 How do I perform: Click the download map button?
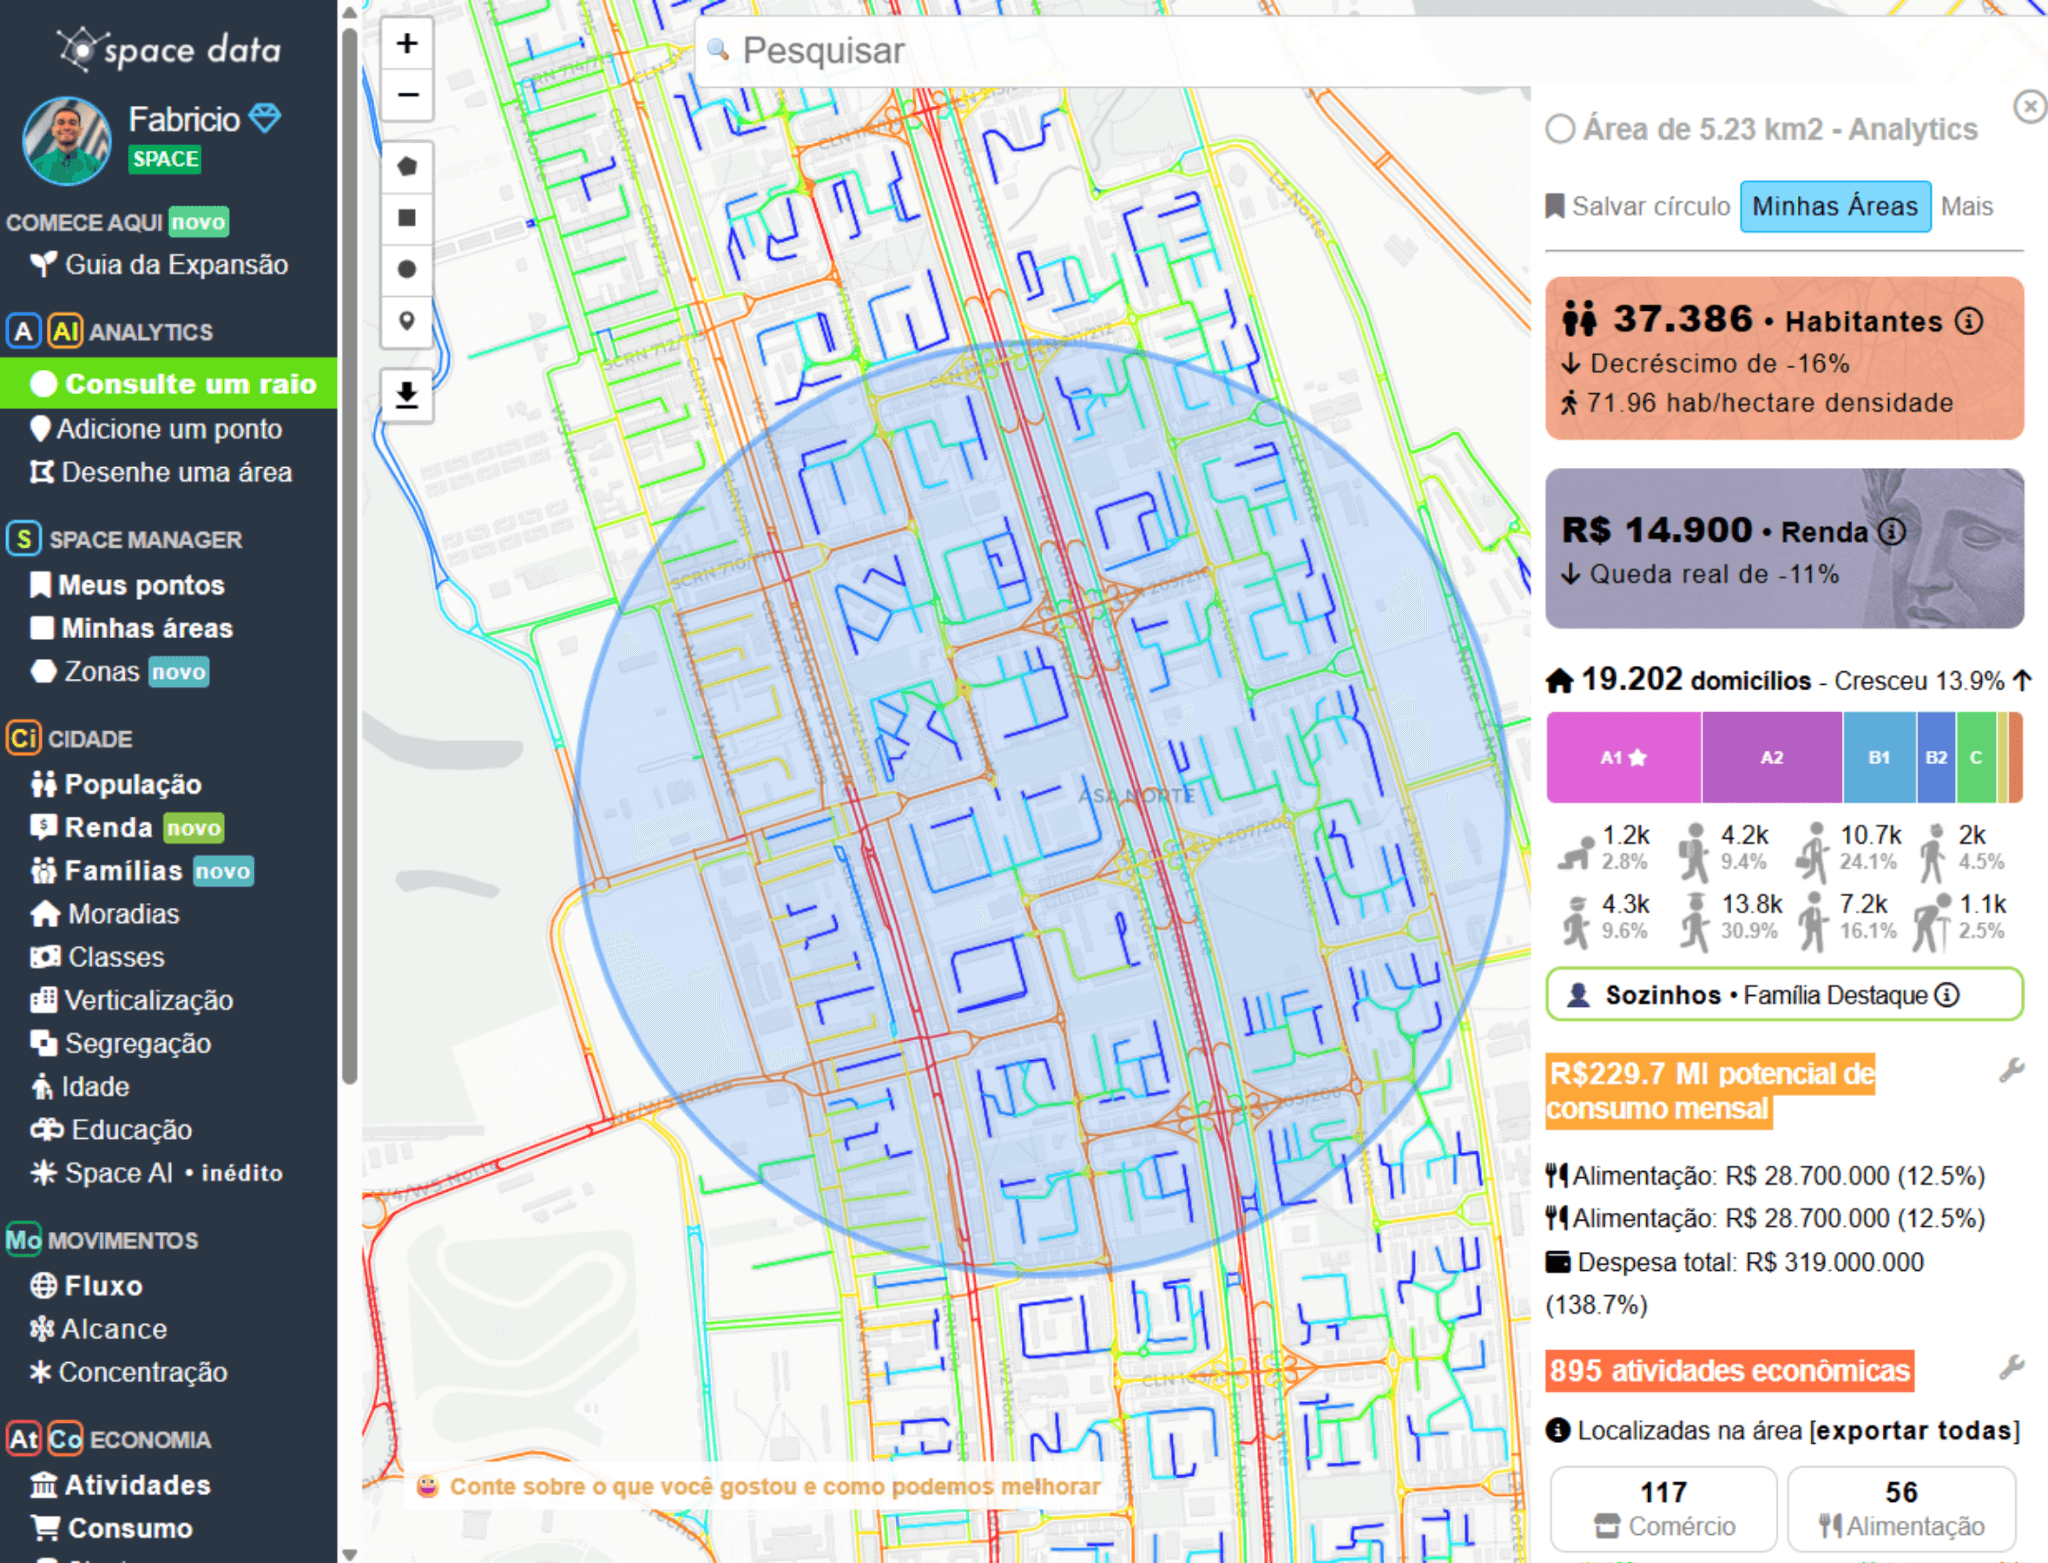[x=406, y=395]
